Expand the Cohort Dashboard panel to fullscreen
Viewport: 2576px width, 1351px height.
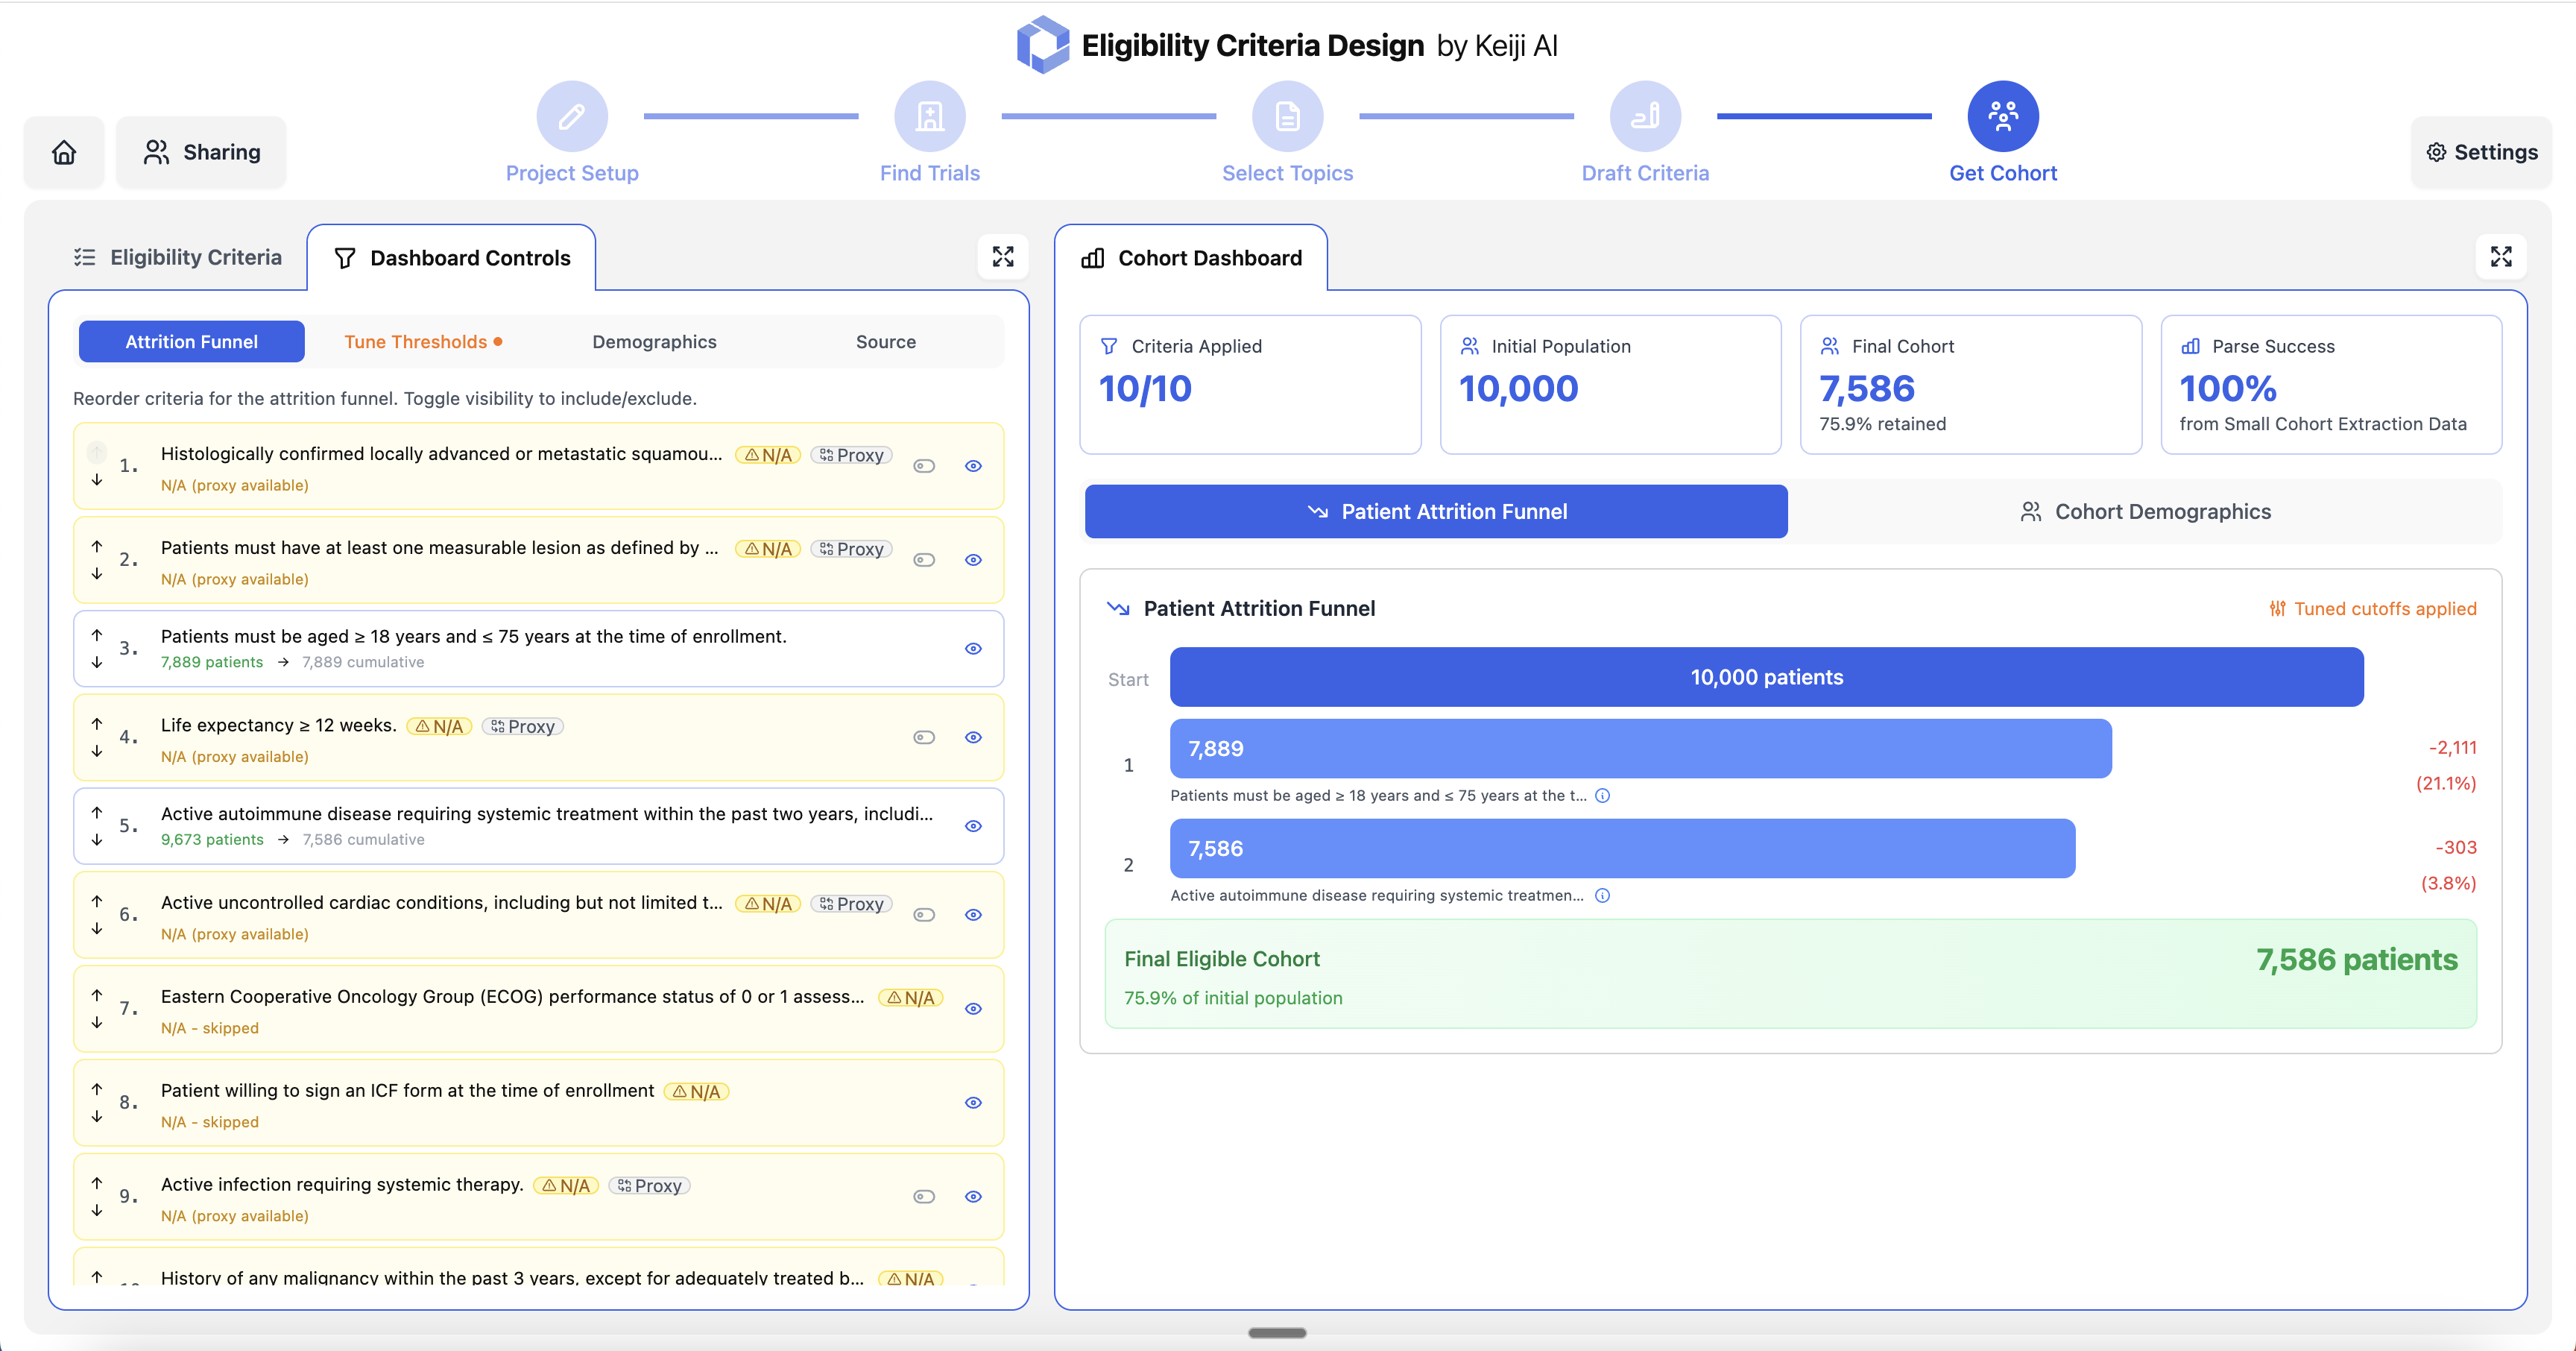point(2500,257)
